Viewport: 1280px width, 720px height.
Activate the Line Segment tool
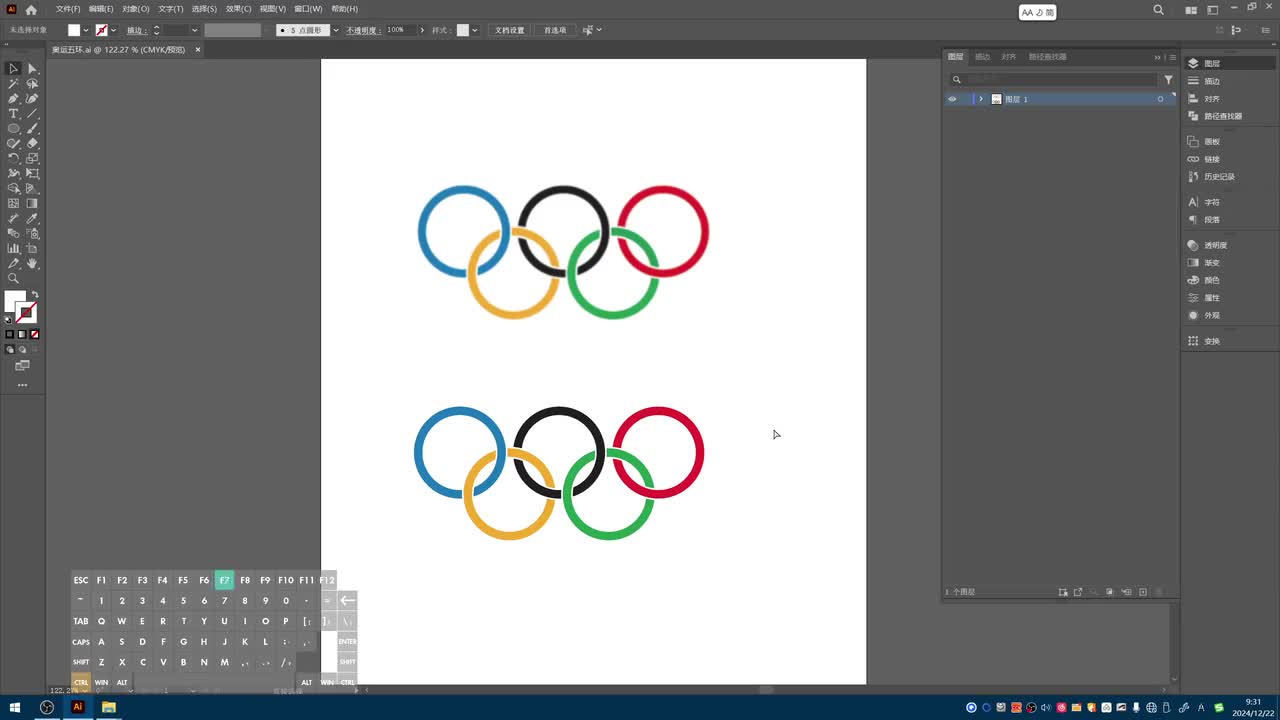point(32,114)
